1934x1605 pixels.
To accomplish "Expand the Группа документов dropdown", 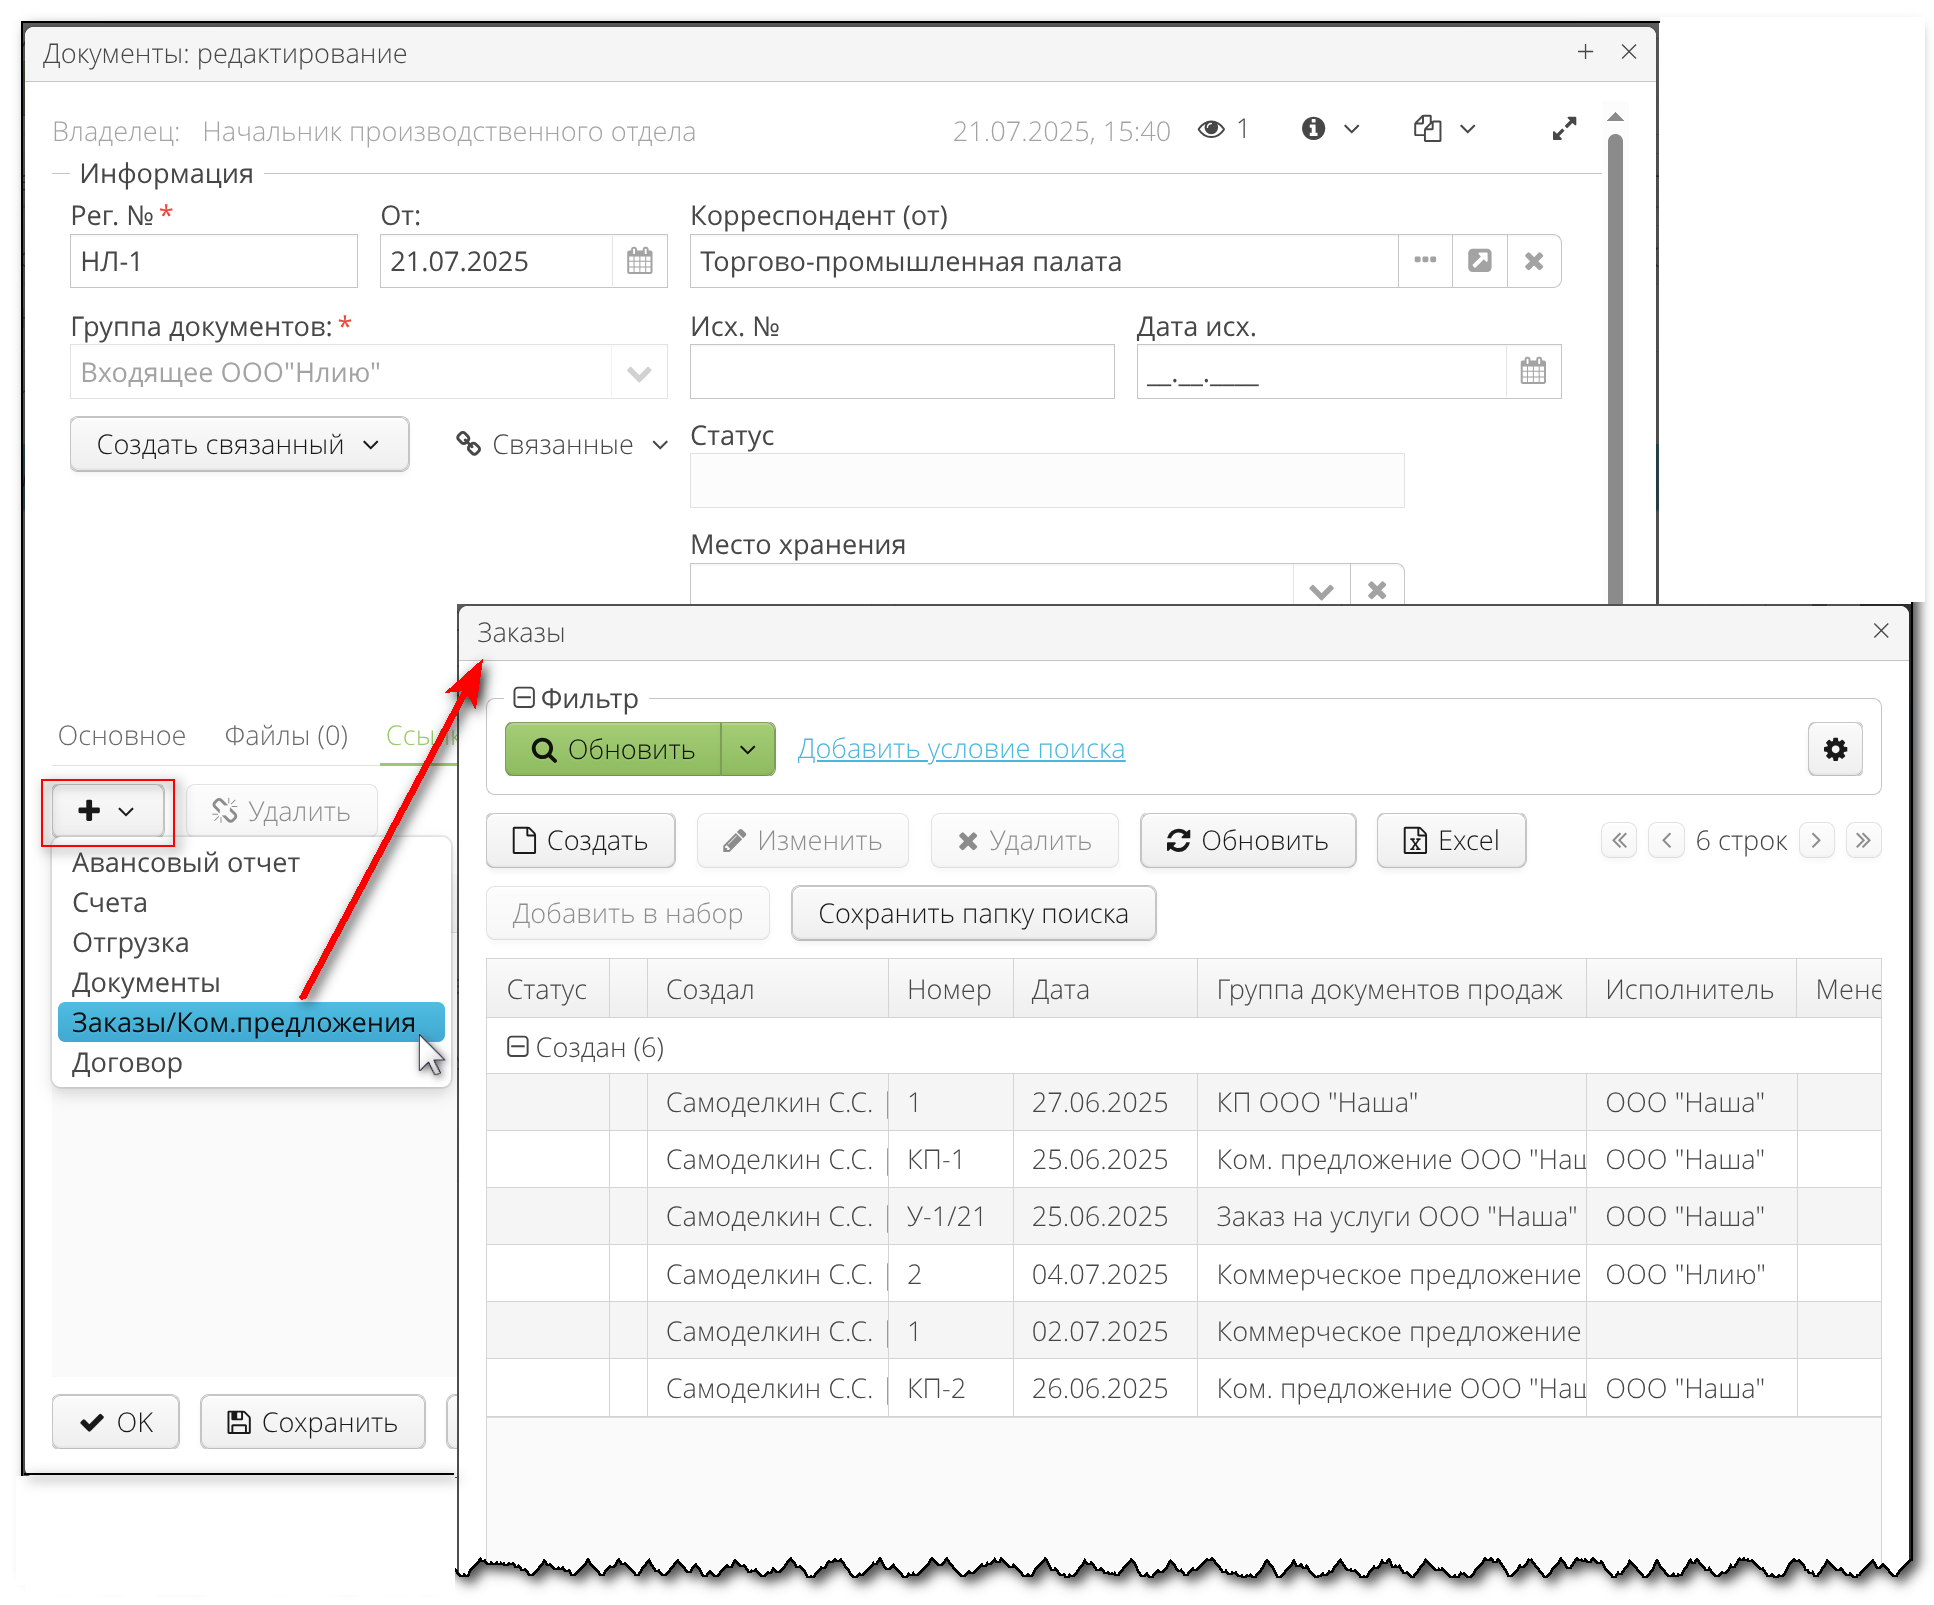I will point(639,371).
